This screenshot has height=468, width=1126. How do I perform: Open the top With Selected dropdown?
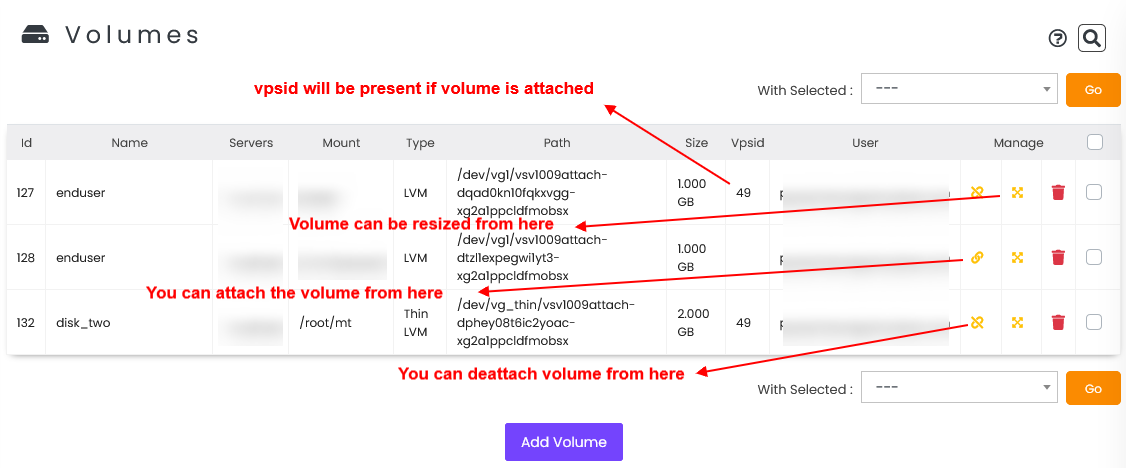(959, 88)
